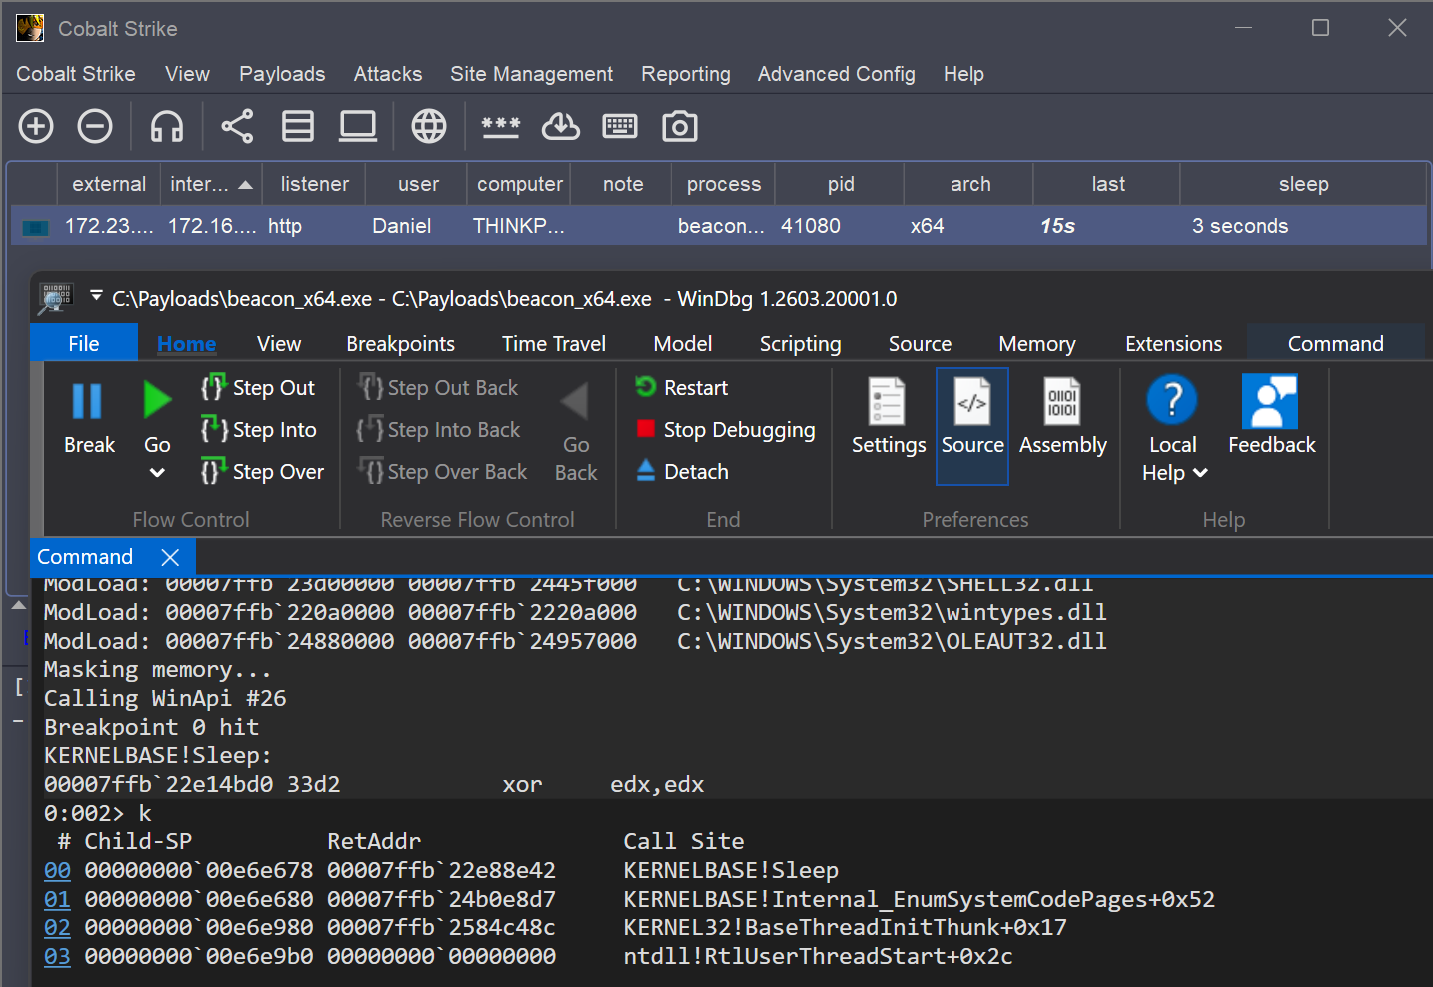Screen dimensions: 1433x987
Task: Click the screenshots camera icon
Action: click(680, 127)
